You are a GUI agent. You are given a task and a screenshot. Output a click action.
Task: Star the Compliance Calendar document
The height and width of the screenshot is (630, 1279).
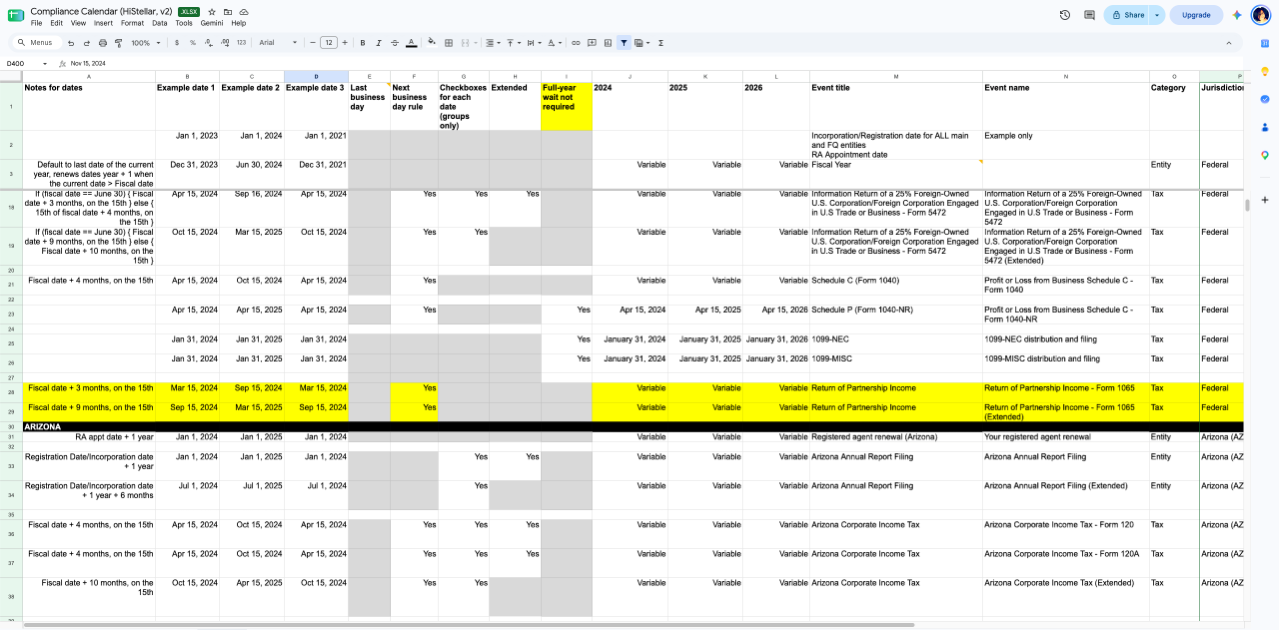click(212, 12)
